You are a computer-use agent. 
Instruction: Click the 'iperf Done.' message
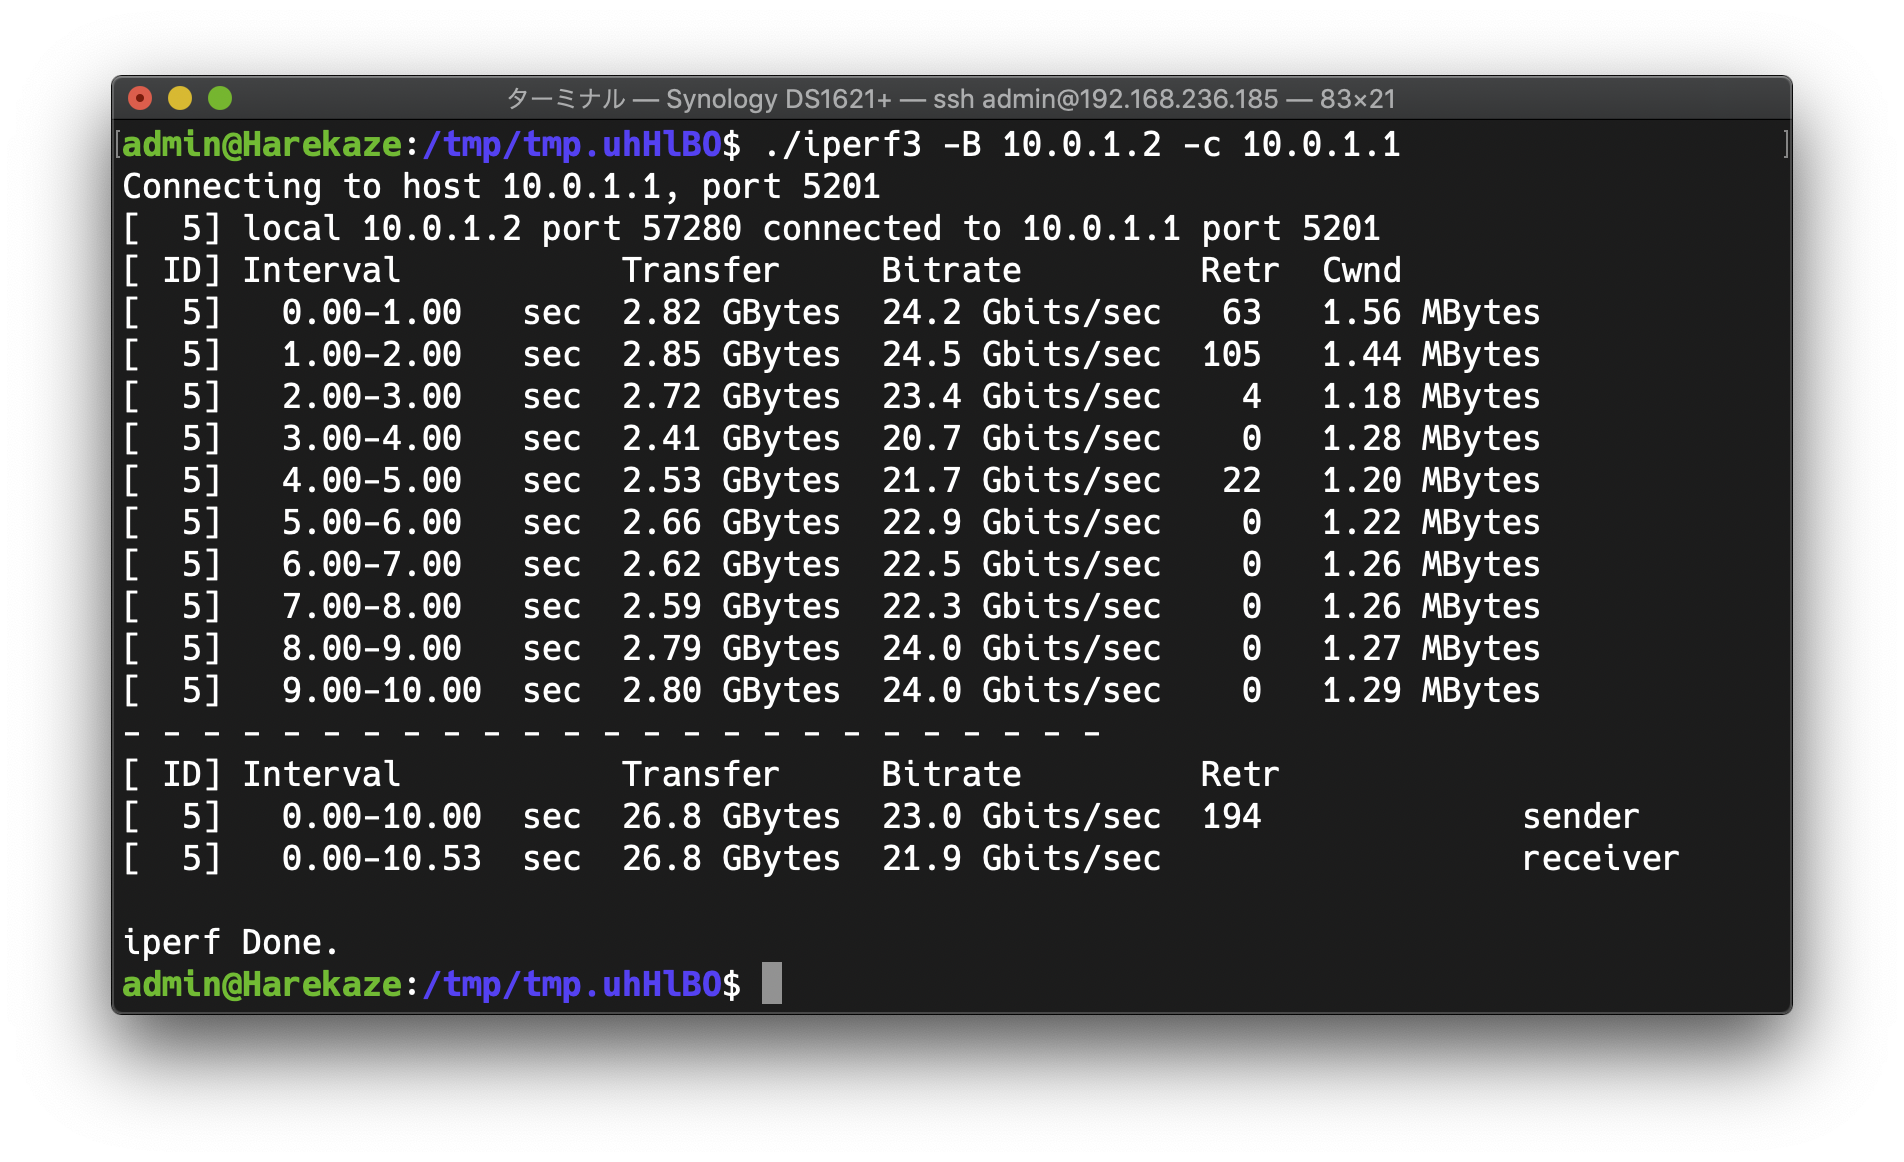(x=231, y=943)
